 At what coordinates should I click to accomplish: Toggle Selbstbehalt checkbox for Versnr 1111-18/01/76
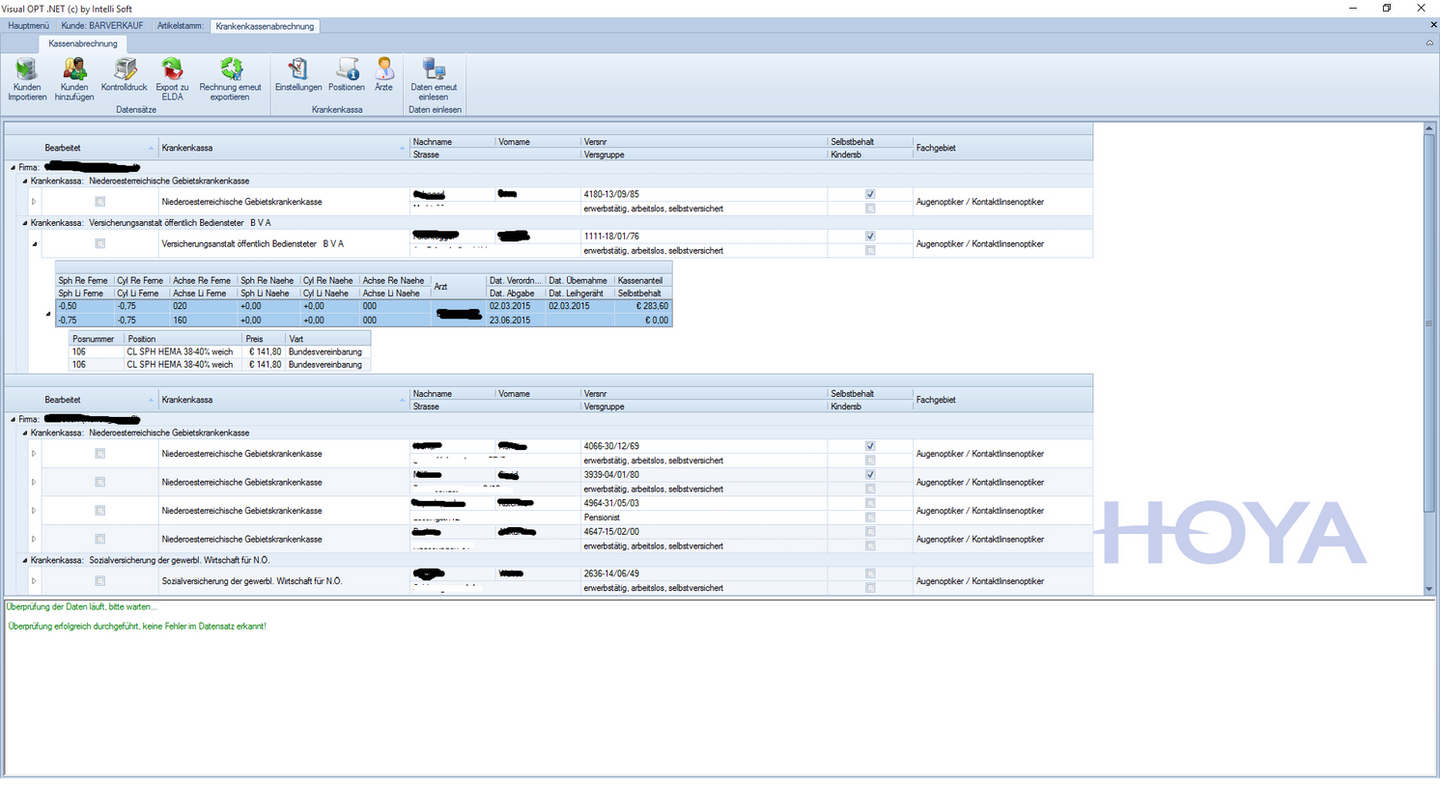(x=870, y=236)
